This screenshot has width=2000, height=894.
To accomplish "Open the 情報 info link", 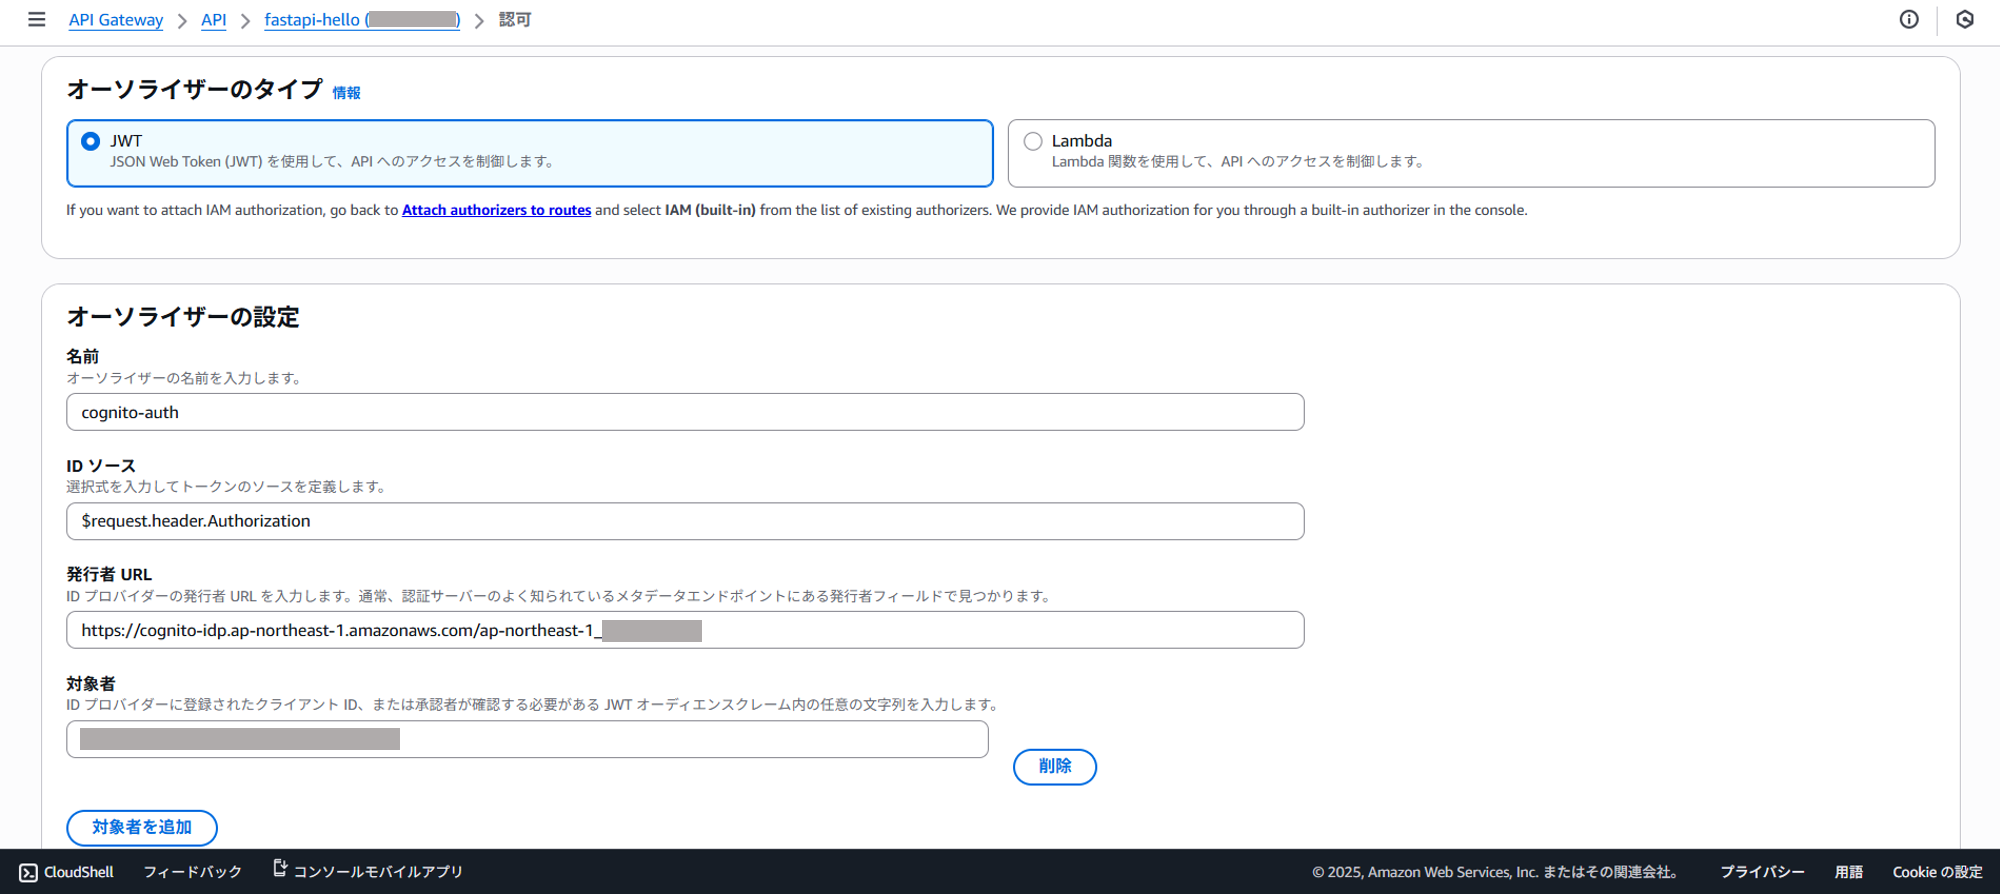I will pyautogui.click(x=347, y=93).
